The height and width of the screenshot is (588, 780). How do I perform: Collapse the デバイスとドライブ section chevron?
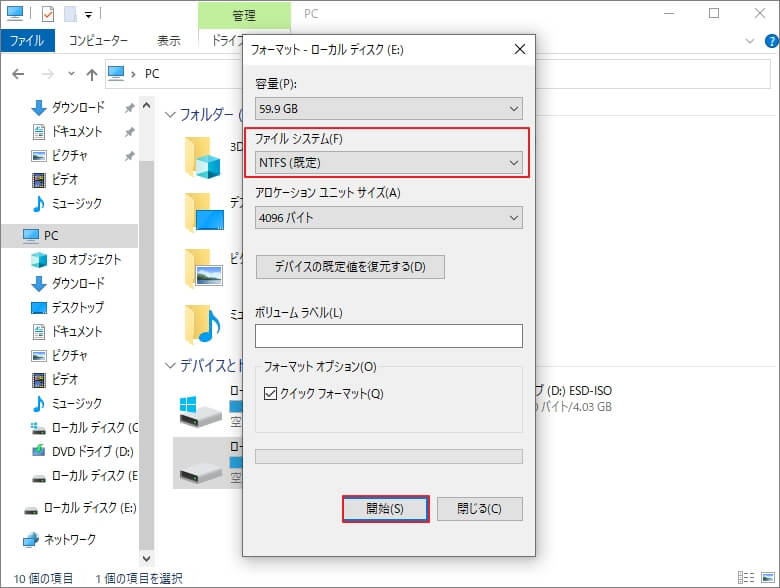(x=170, y=366)
